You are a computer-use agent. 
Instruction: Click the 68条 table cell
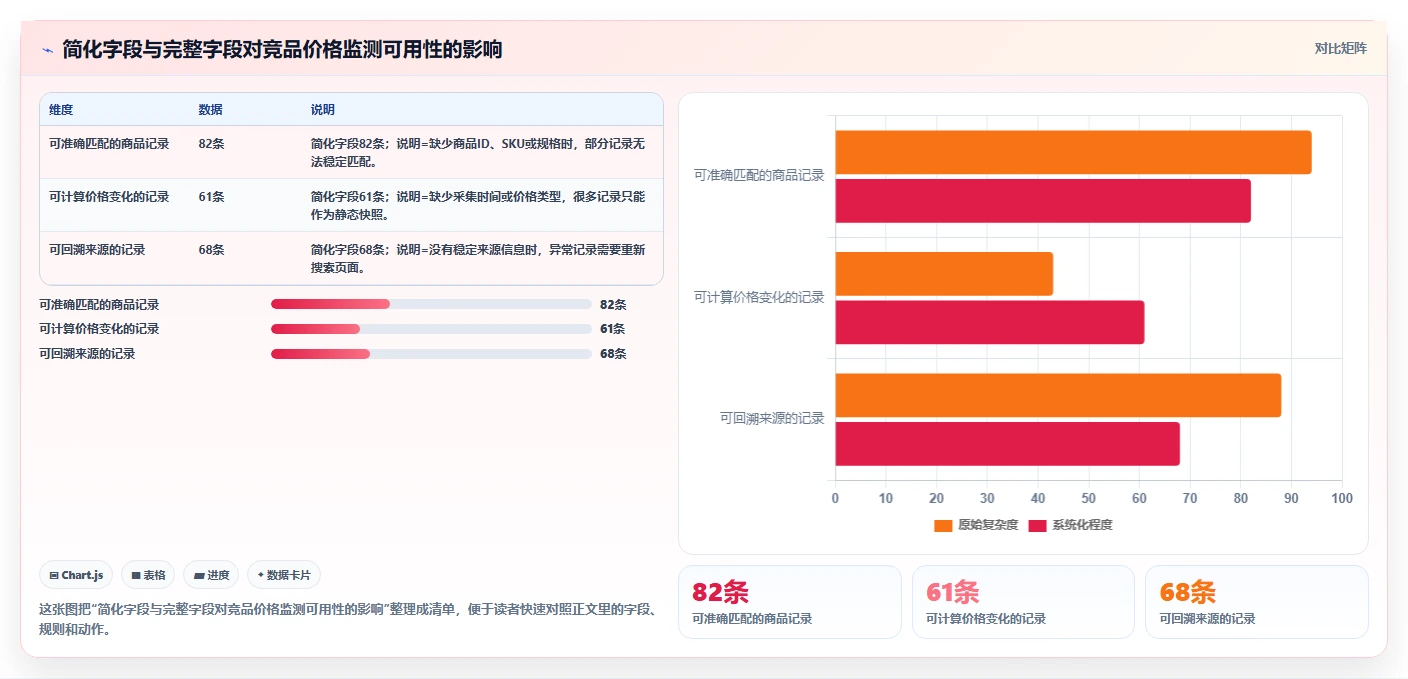coord(211,249)
